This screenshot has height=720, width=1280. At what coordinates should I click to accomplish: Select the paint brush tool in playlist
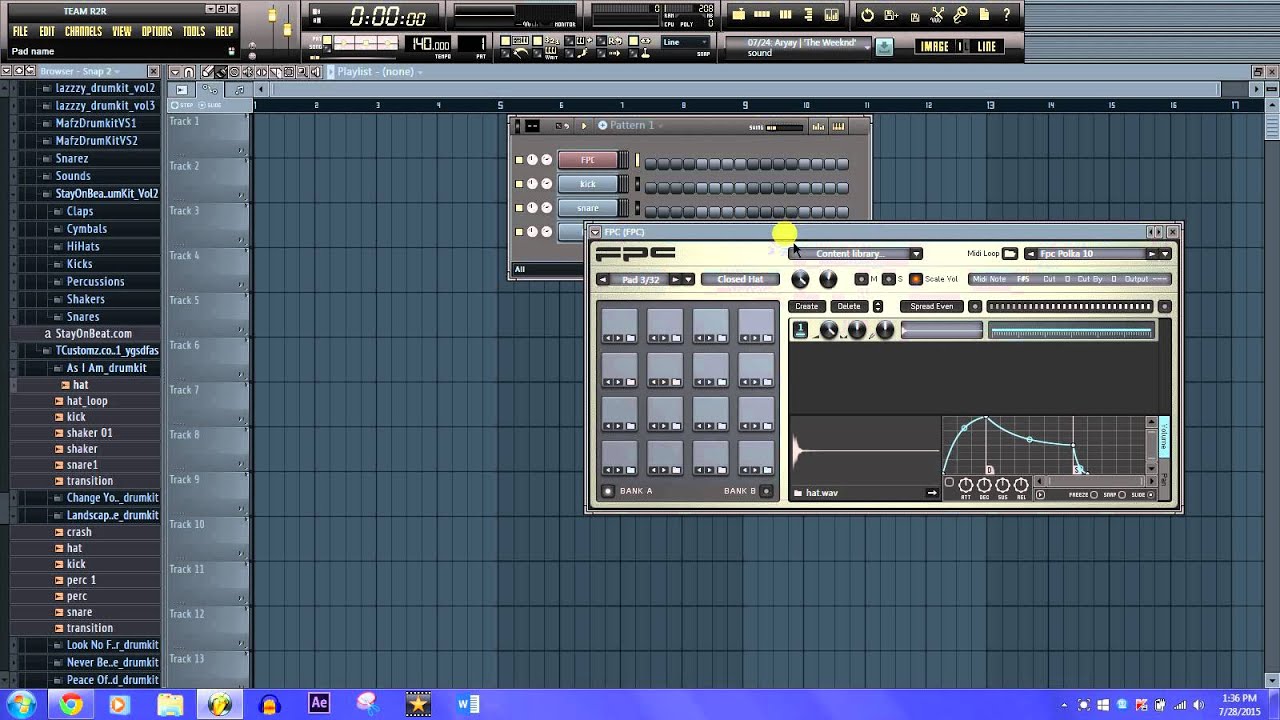[x=221, y=71]
